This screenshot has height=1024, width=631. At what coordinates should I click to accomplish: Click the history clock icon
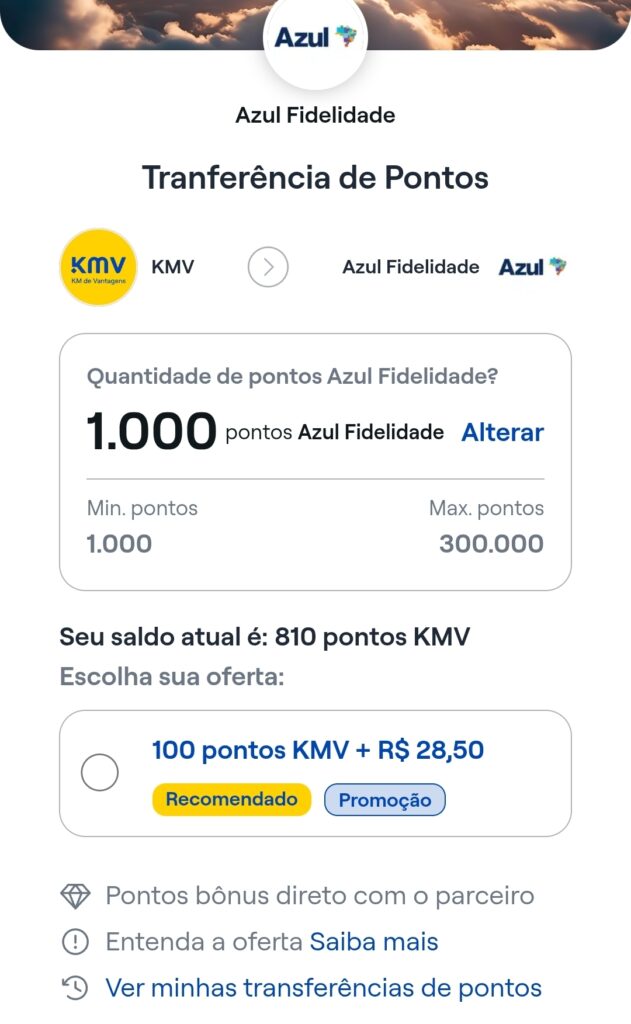(x=75, y=988)
